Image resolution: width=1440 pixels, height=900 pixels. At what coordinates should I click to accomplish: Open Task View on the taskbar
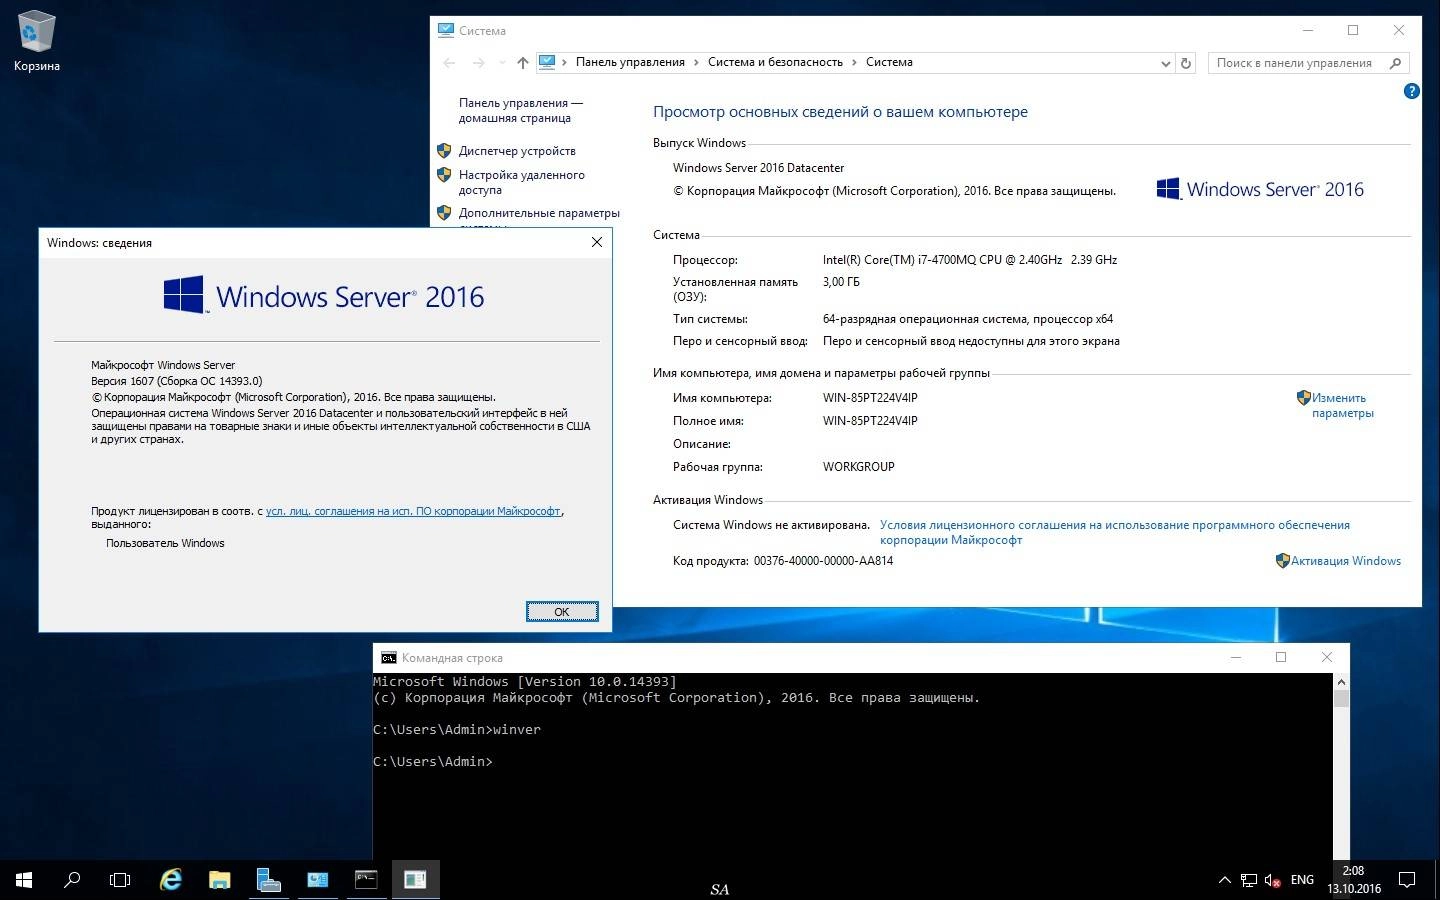[120, 880]
